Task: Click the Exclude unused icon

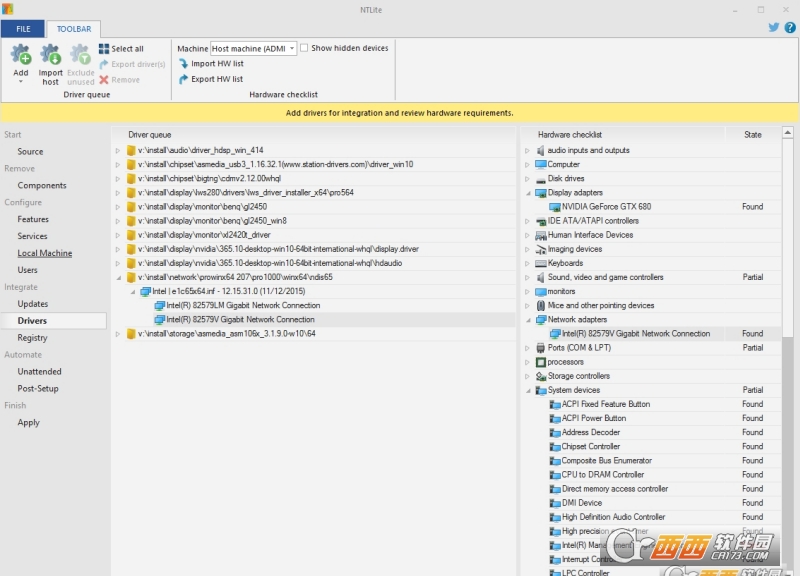Action: click(80, 55)
